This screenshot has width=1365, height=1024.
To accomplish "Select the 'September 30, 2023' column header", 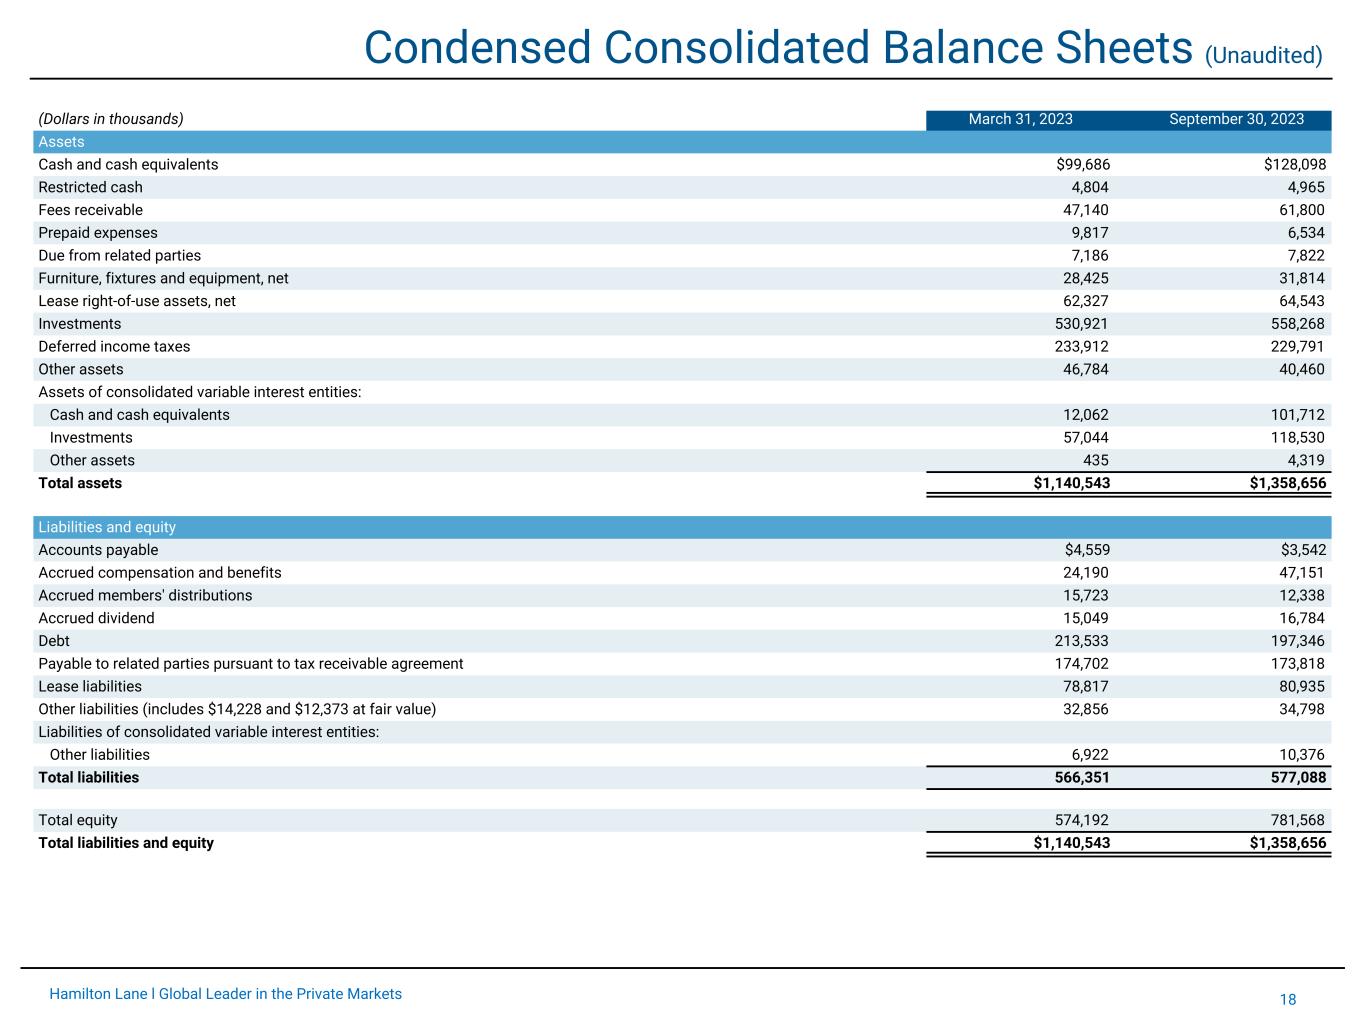I will (x=1236, y=119).
